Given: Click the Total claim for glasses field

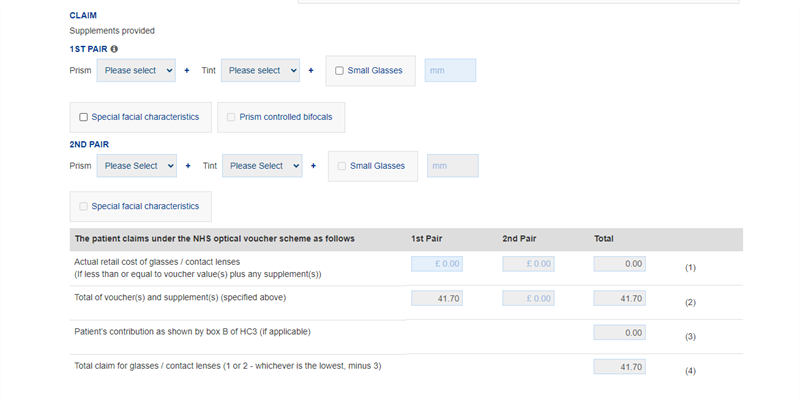Looking at the screenshot, I should (619, 367).
